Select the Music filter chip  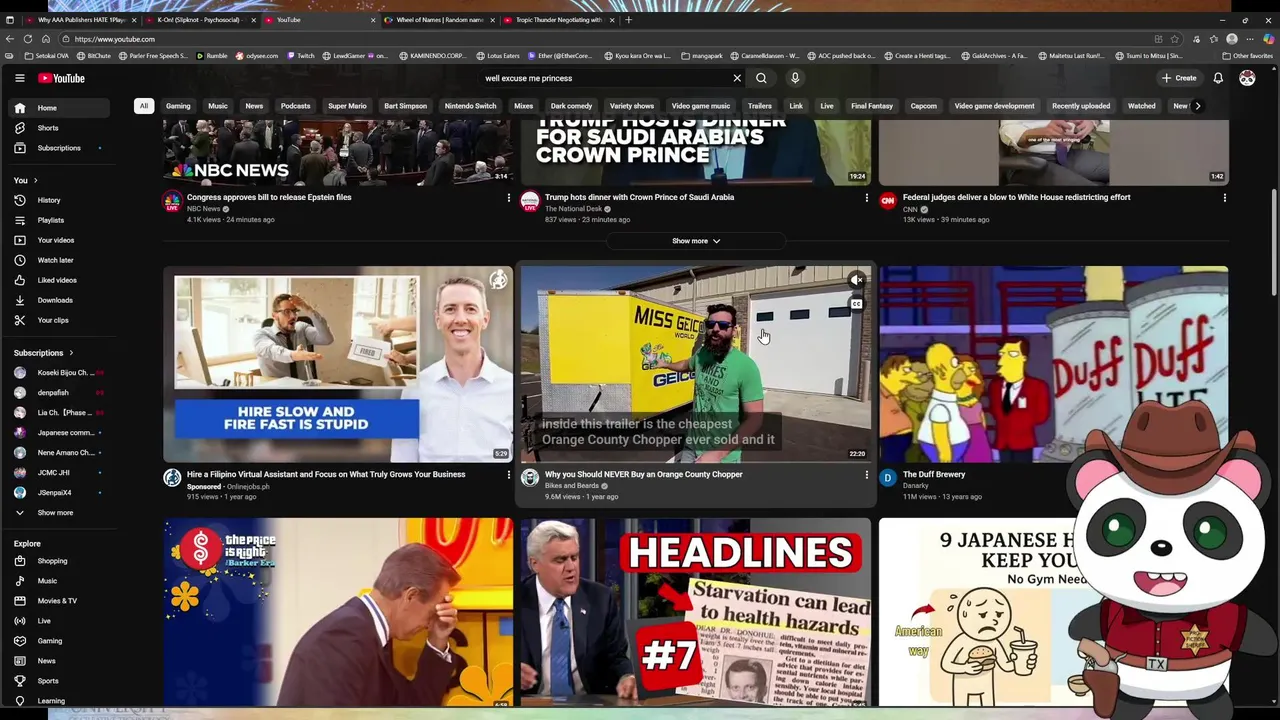pos(217,106)
